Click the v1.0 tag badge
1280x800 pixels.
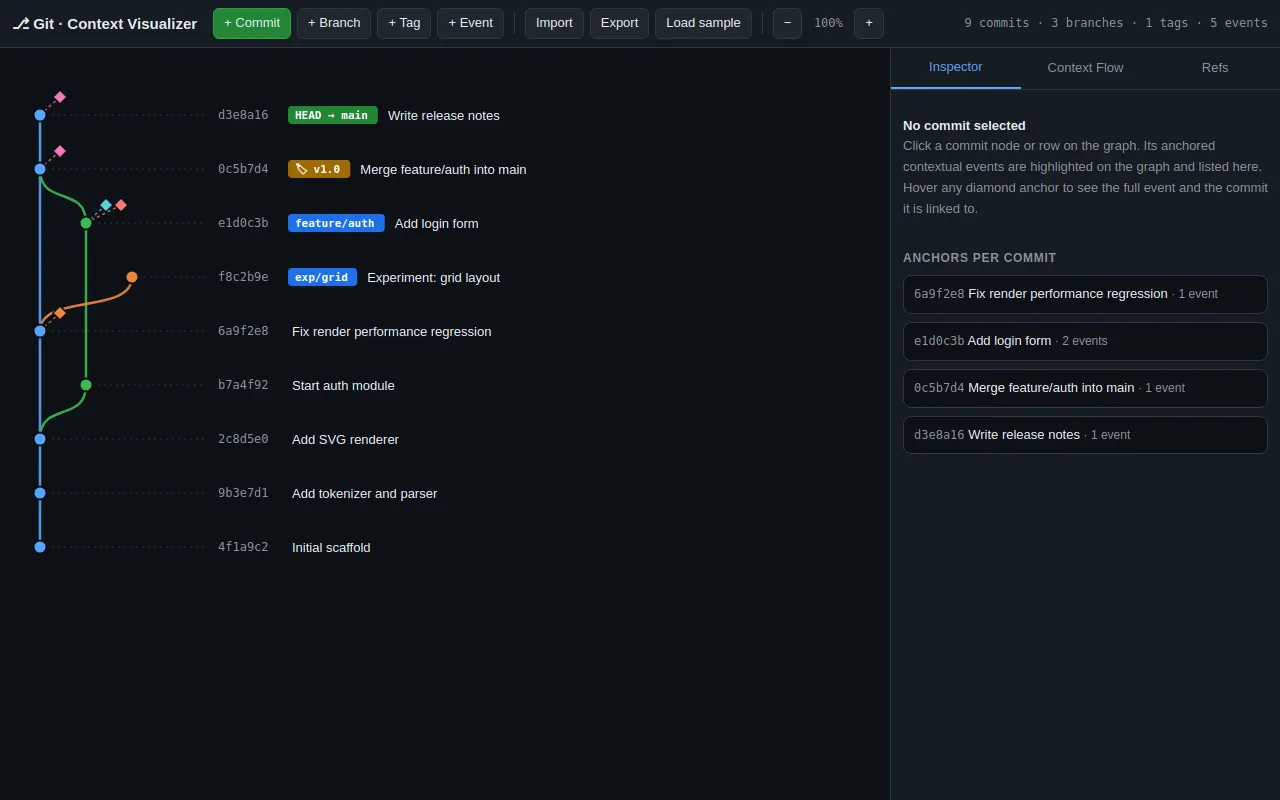pyautogui.click(x=319, y=169)
